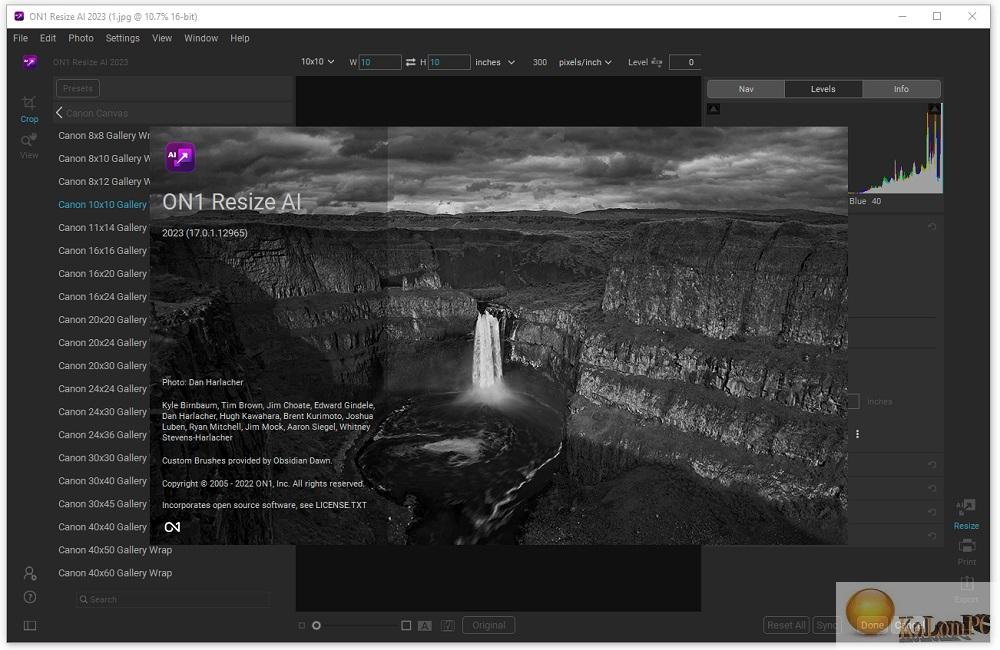Select Canon 24x36 Gallery preset
Image resolution: width=1000 pixels, height=650 pixels.
coord(102,434)
